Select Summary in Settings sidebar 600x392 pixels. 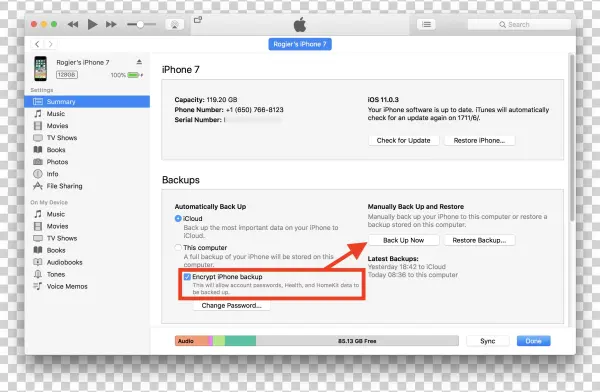[87, 101]
